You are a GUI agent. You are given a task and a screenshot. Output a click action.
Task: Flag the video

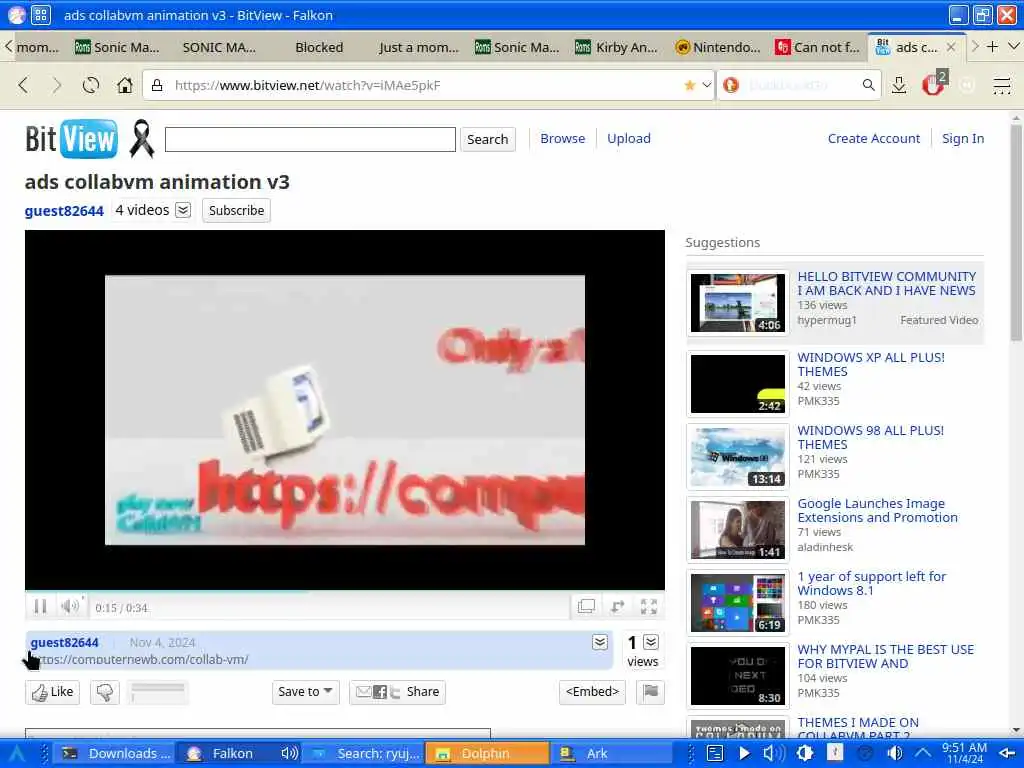(x=650, y=692)
